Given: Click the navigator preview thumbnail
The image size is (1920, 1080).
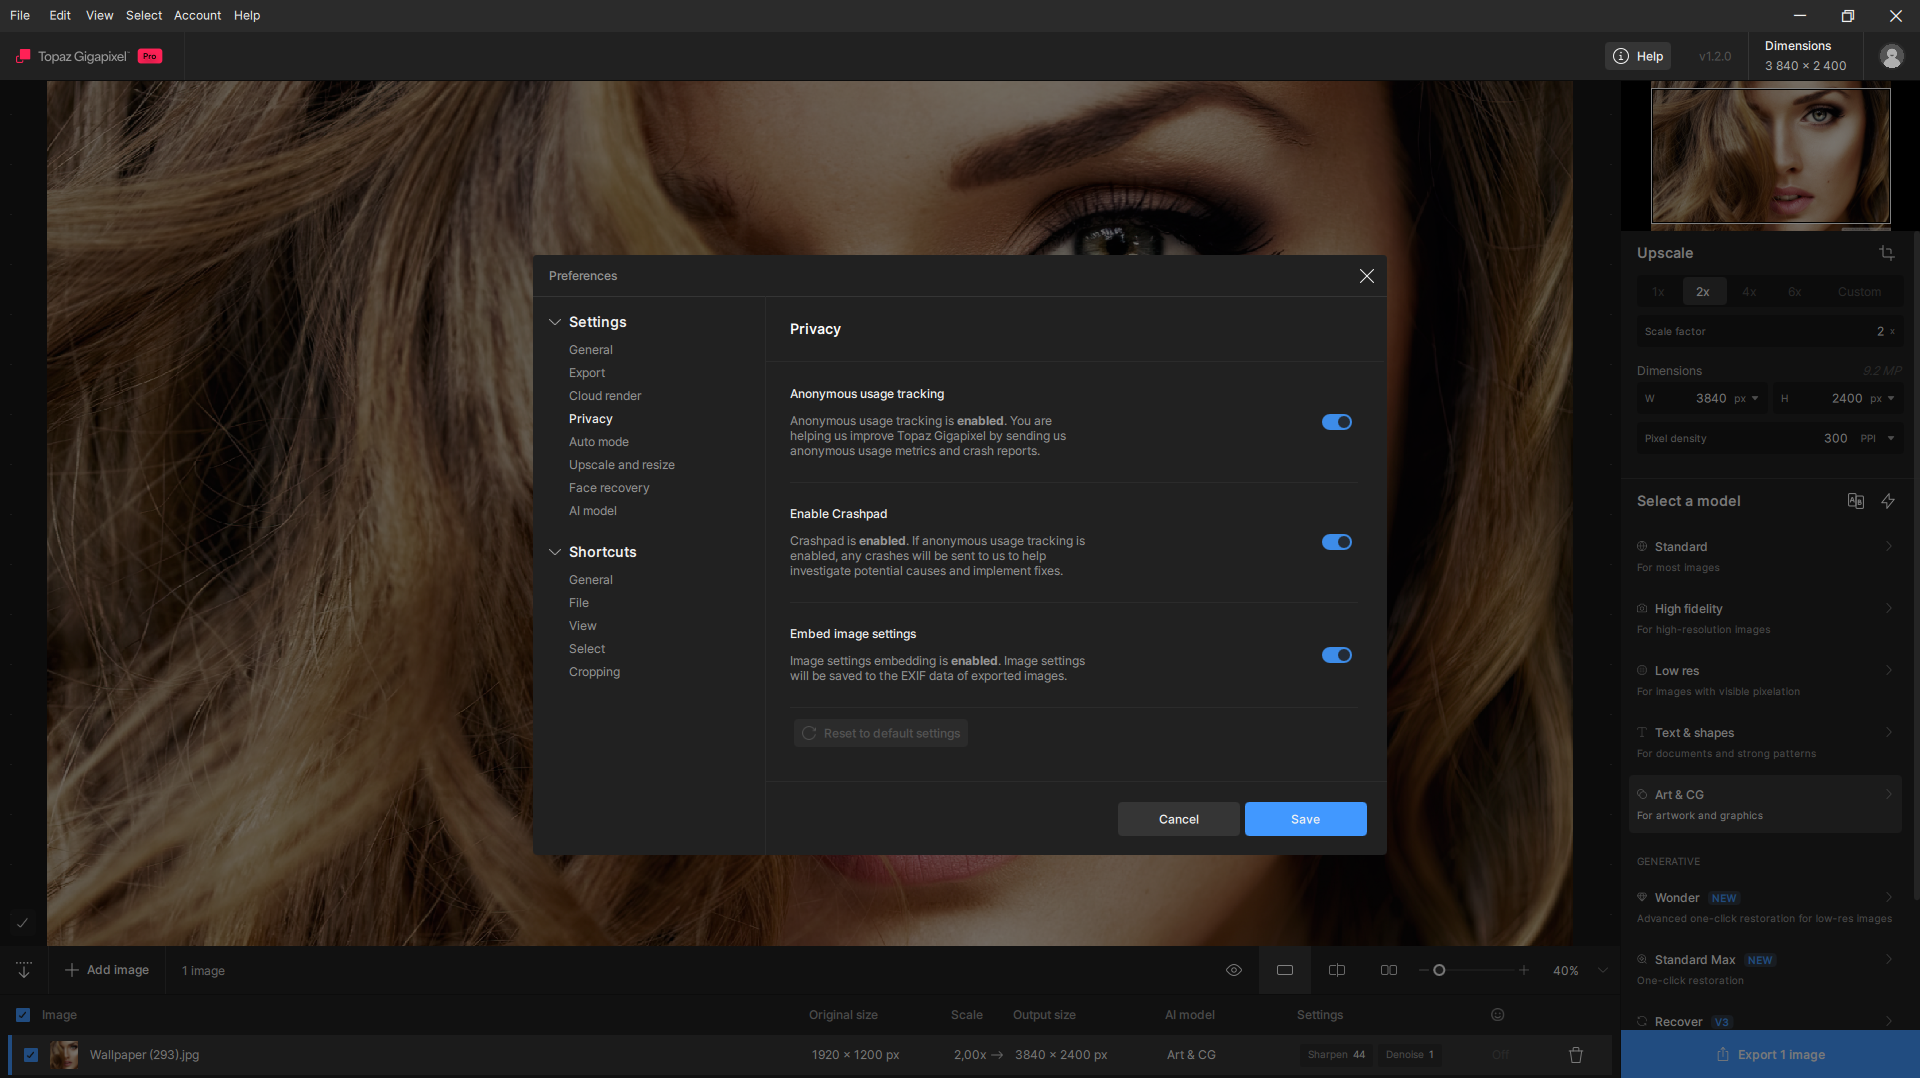Looking at the screenshot, I should pos(1770,155).
